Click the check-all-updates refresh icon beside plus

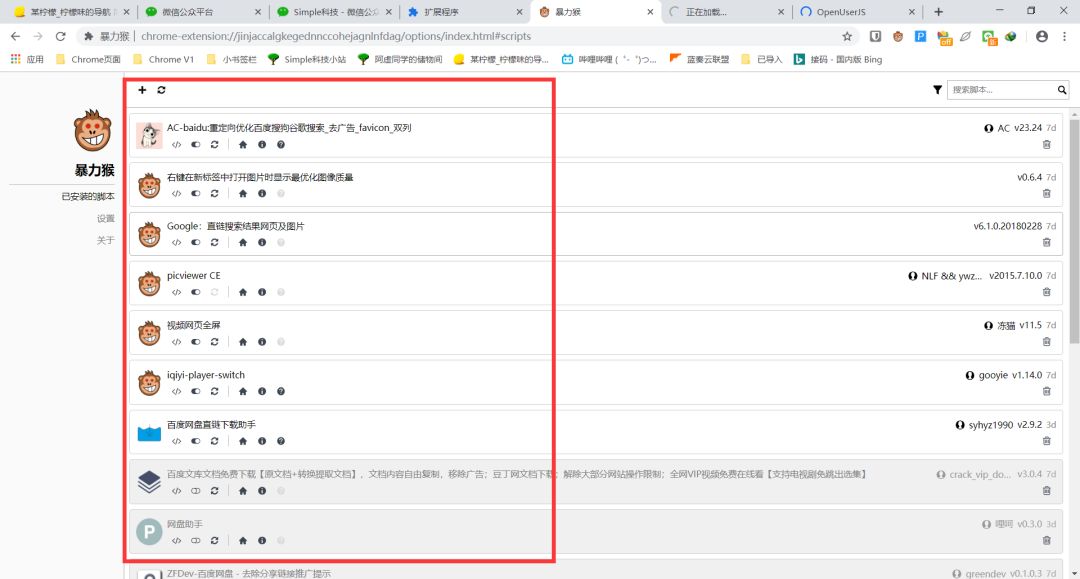(161, 90)
